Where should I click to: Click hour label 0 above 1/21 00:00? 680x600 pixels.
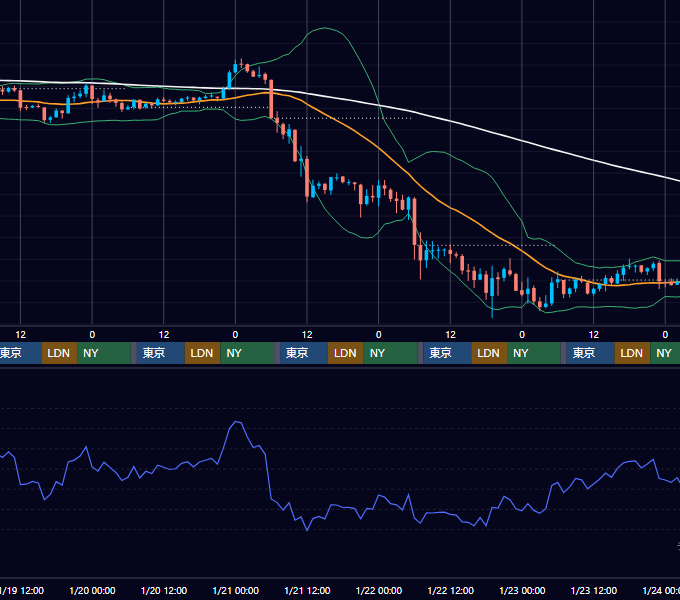tap(235, 335)
